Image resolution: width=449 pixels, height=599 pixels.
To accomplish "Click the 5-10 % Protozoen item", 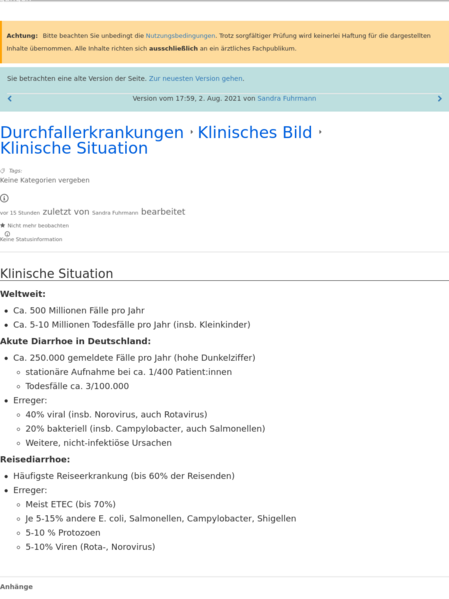I will [63, 533].
